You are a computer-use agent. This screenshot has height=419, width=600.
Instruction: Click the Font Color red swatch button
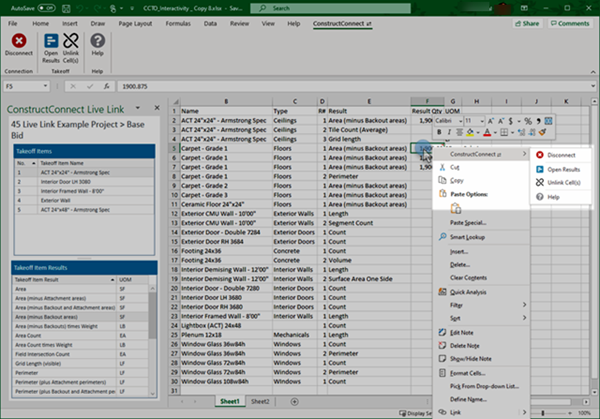(487, 132)
